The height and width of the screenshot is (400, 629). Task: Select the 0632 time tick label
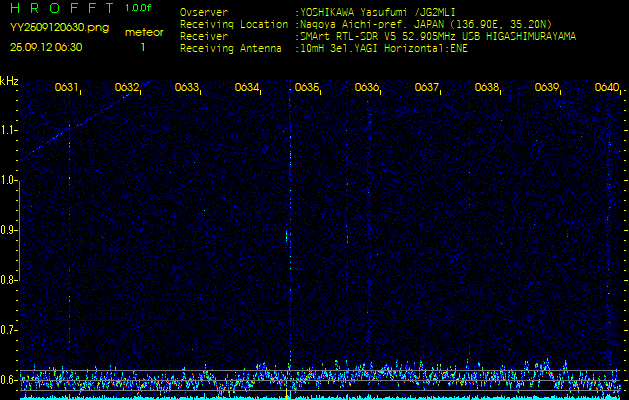(x=126, y=88)
